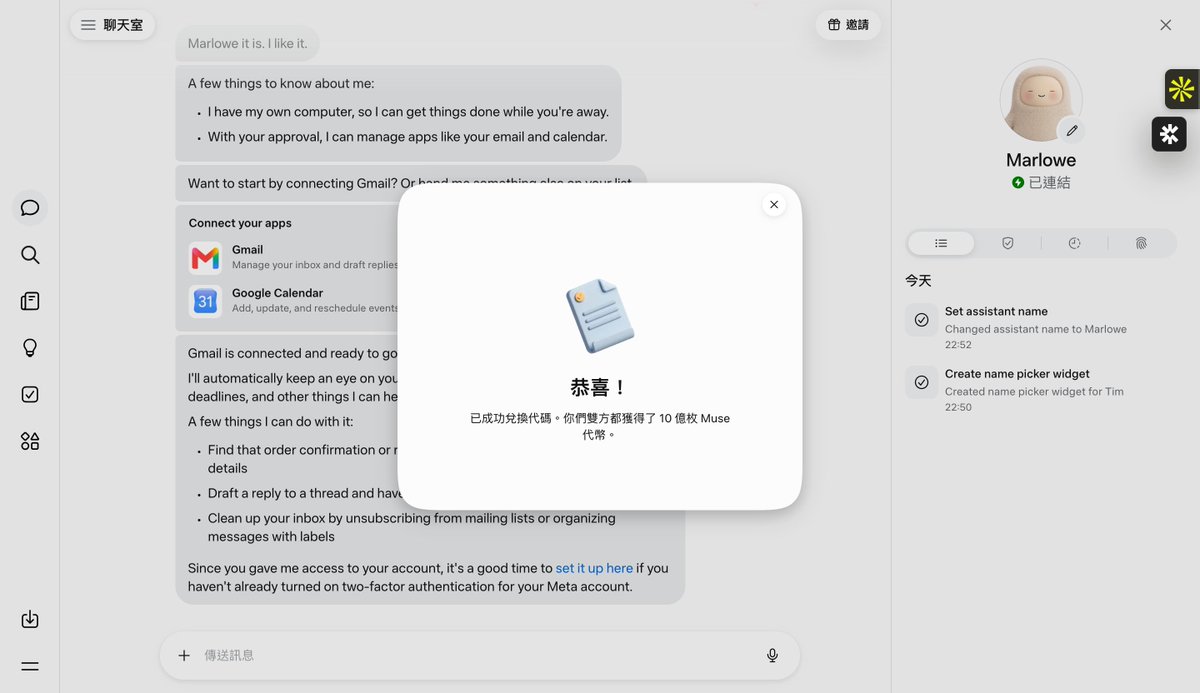
Task: Follow the "set it up here" link
Action: point(594,568)
